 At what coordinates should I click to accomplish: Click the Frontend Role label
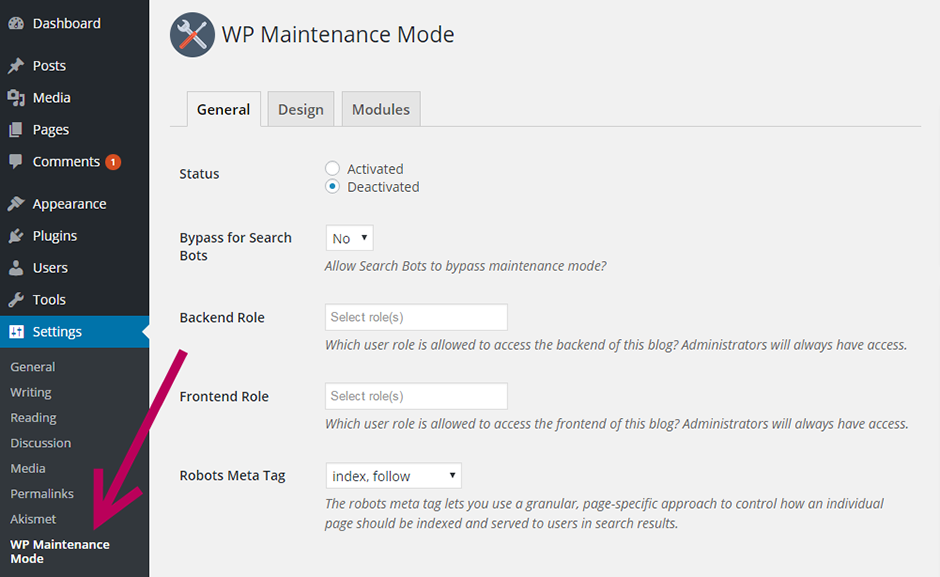224,396
